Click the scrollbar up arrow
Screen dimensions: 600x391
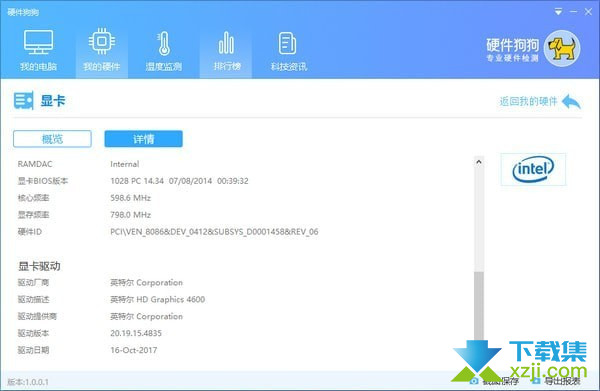tap(479, 162)
